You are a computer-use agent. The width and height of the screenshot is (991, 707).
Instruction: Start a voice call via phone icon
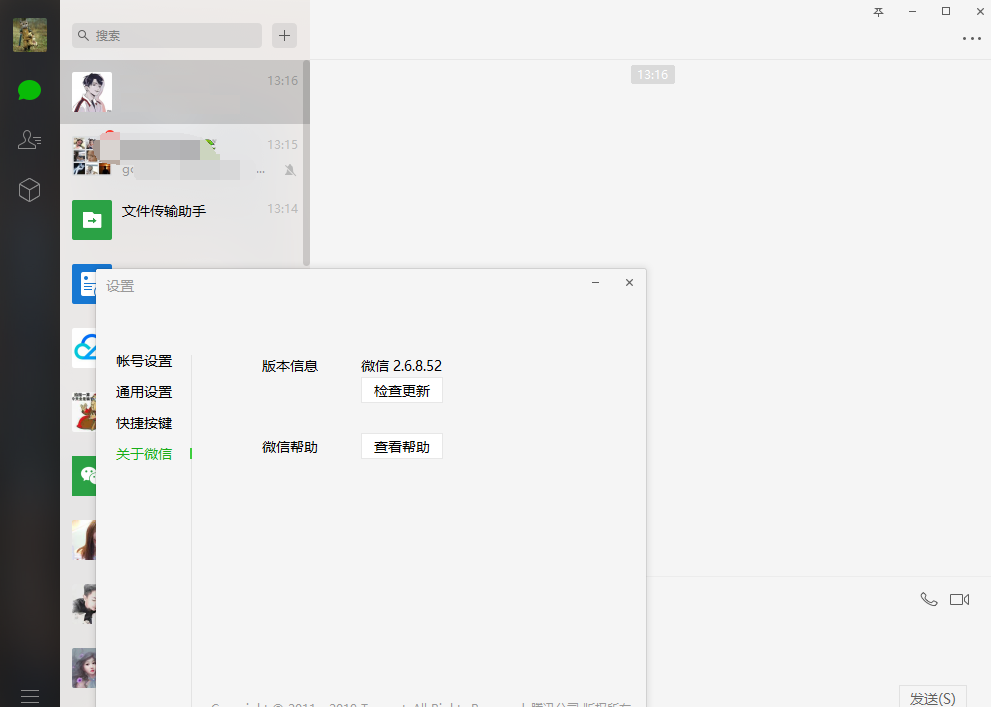pyautogui.click(x=928, y=598)
